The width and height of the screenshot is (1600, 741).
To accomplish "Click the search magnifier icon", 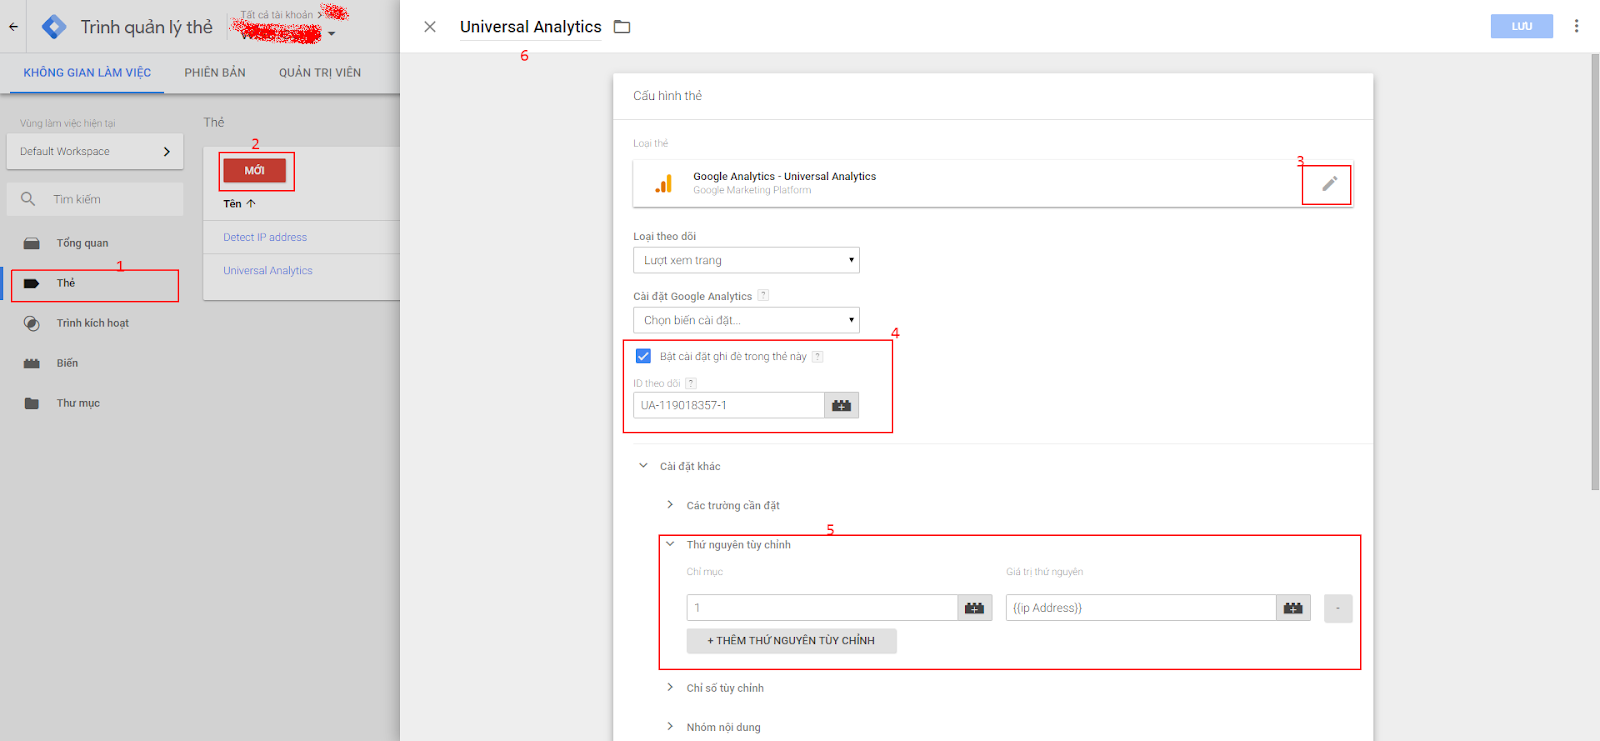I will point(28,199).
